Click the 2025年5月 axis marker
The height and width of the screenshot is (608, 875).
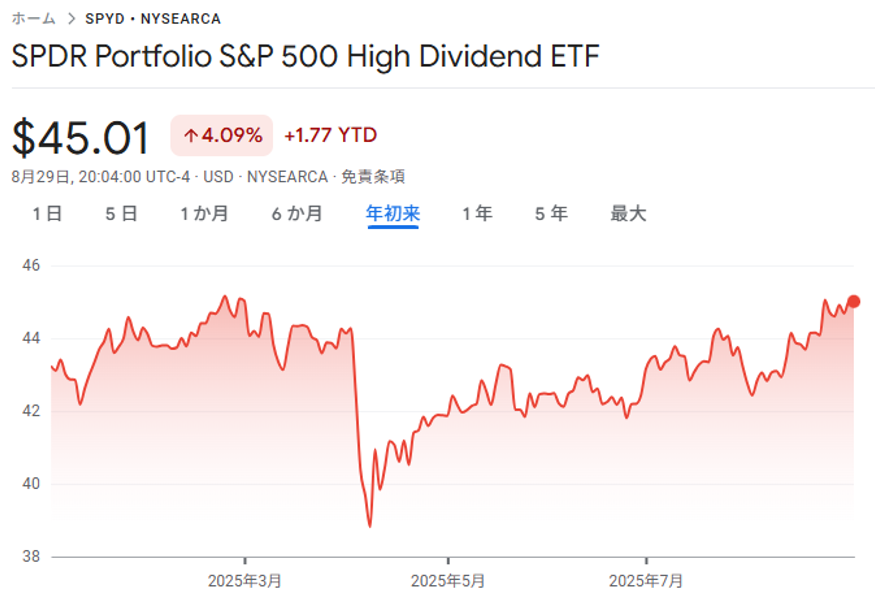tap(447, 579)
